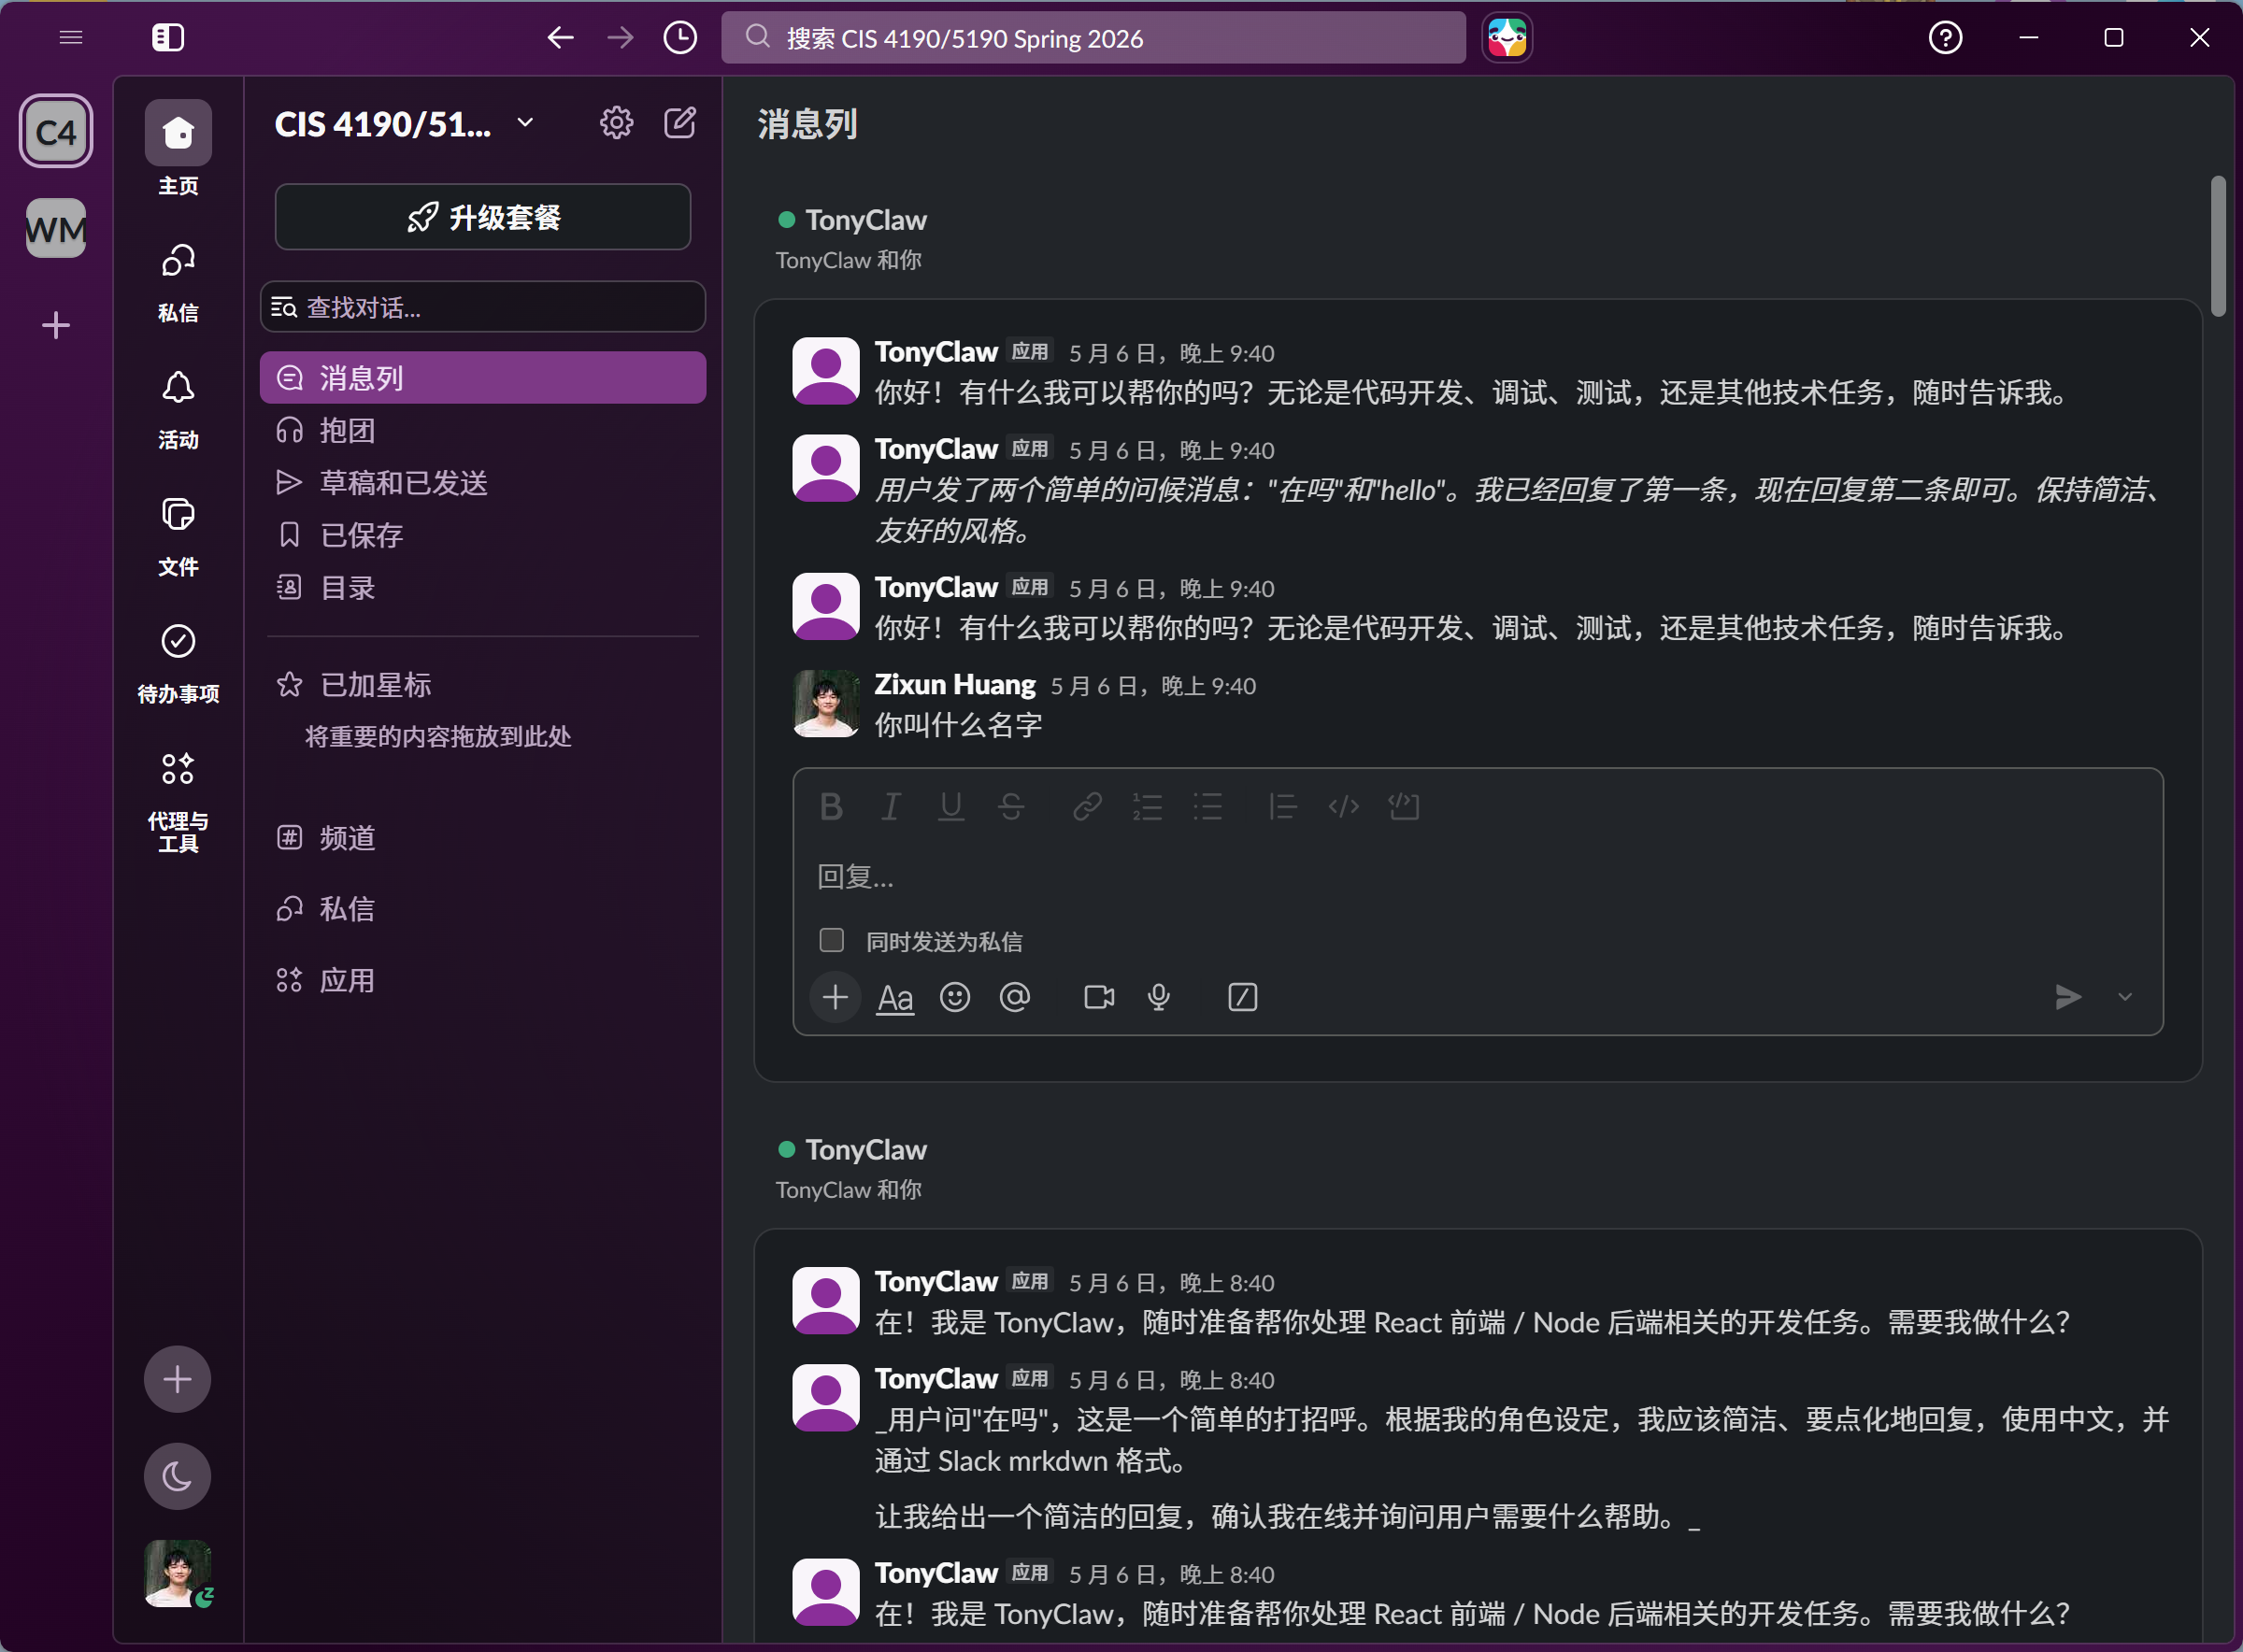Mention someone with the @ icon

[1015, 997]
